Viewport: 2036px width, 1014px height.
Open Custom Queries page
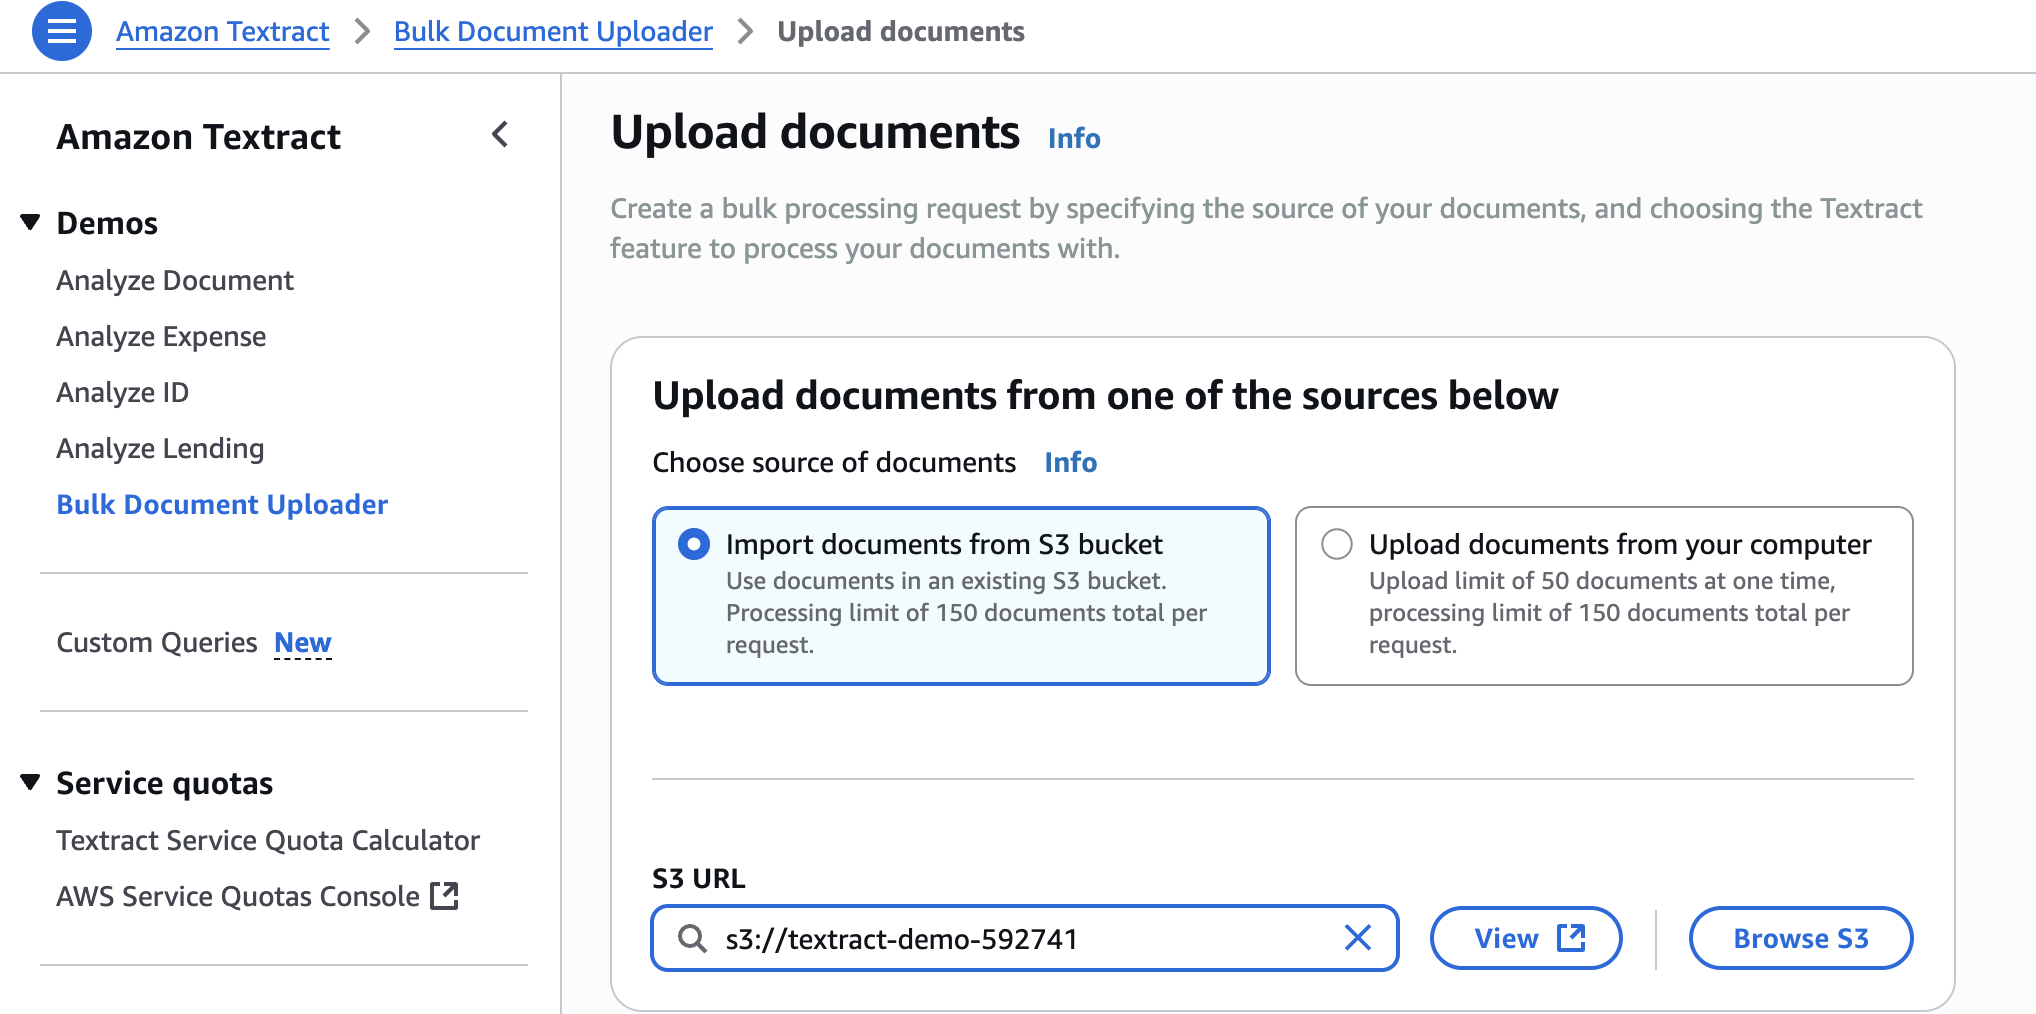pyautogui.click(x=157, y=642)
